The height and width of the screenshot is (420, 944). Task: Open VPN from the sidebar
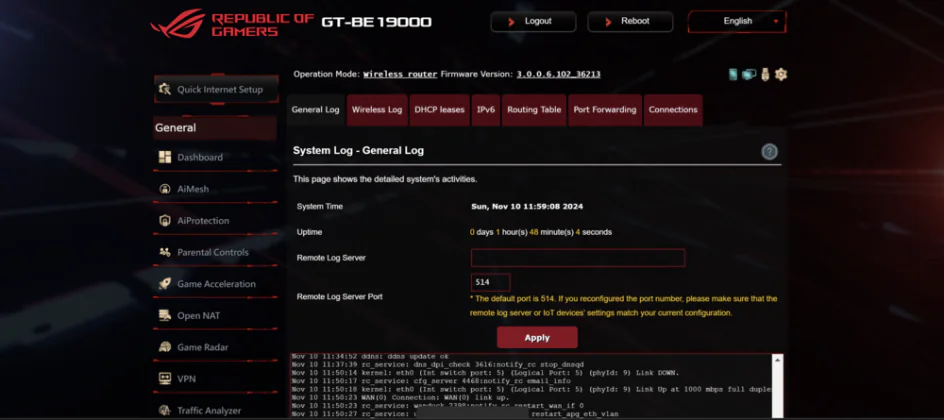(216, 378)
